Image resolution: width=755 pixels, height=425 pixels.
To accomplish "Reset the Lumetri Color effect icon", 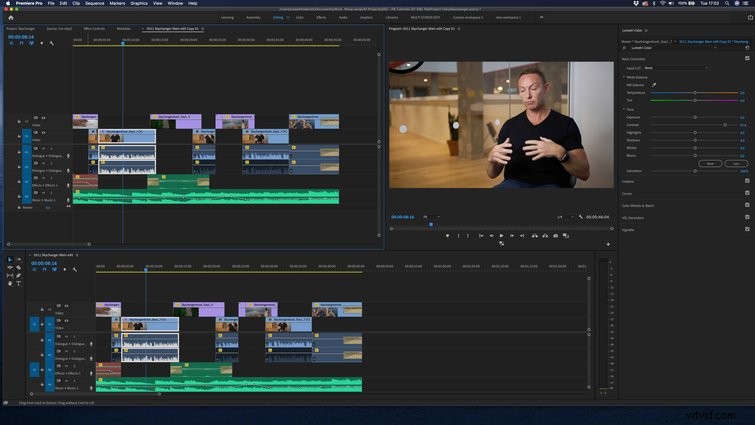I will coord(747,48).
